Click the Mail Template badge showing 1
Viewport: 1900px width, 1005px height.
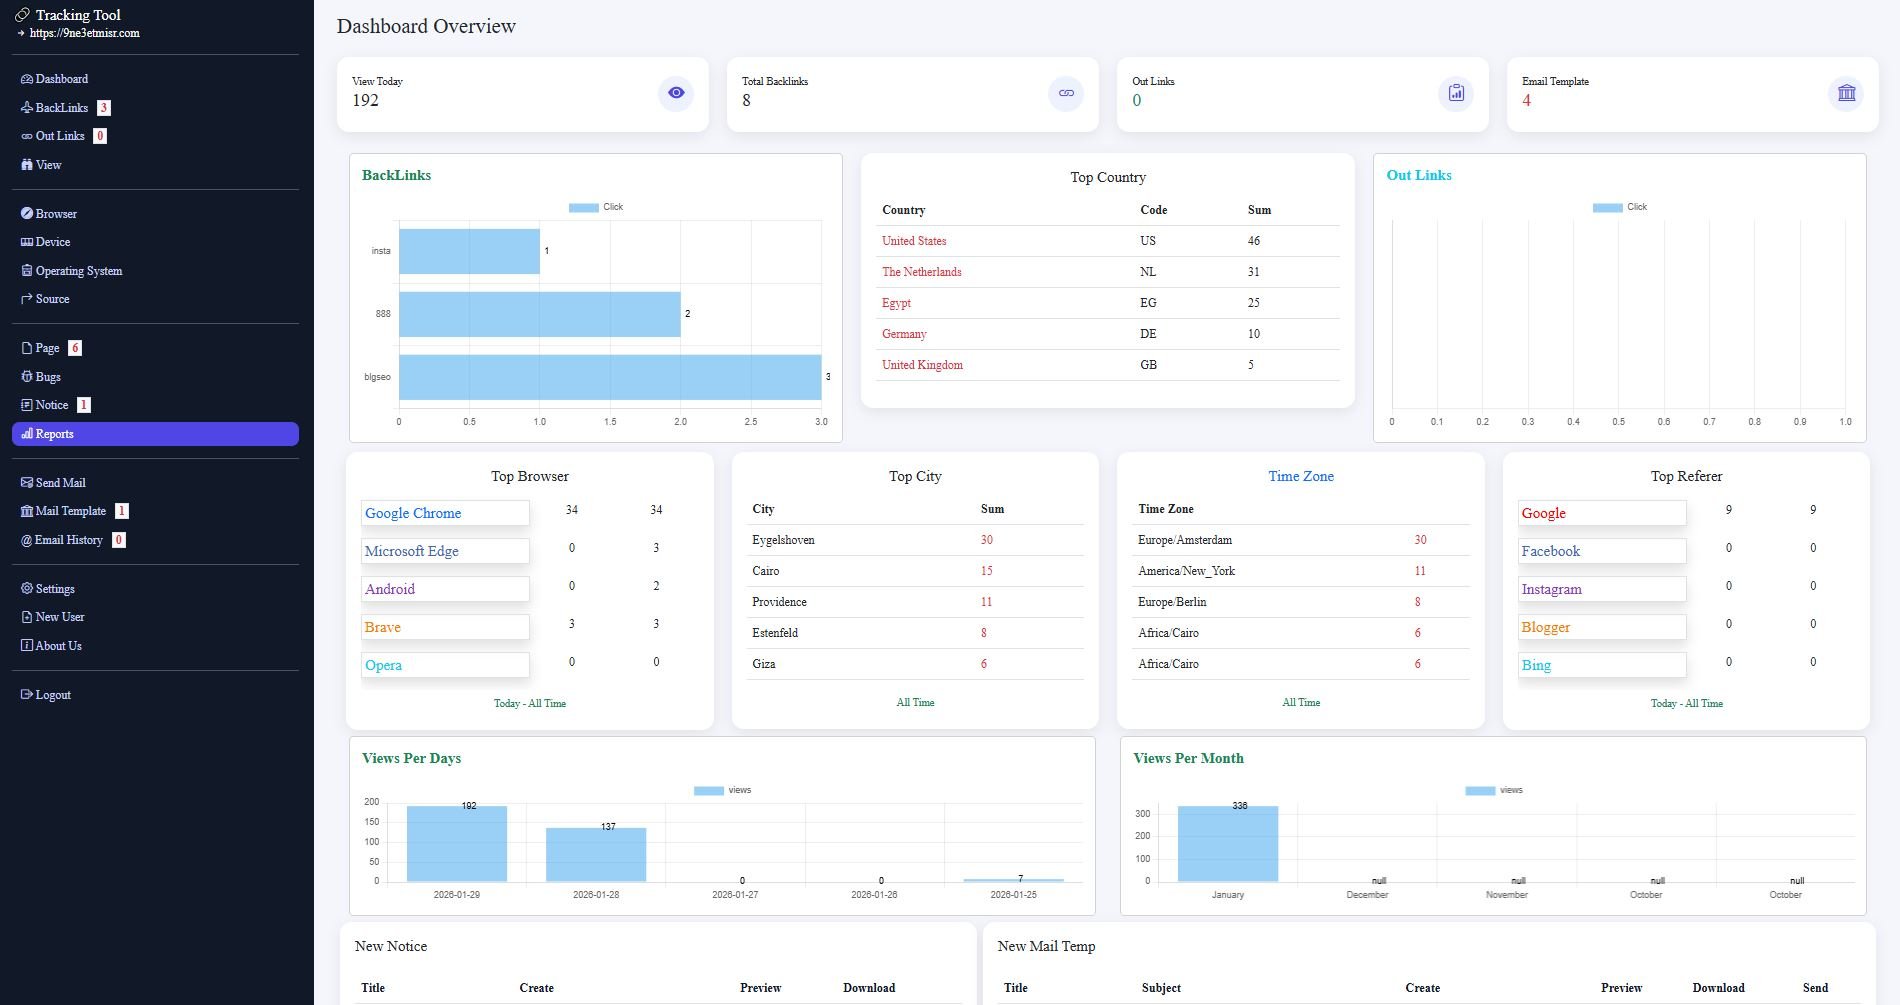point(122,511)
